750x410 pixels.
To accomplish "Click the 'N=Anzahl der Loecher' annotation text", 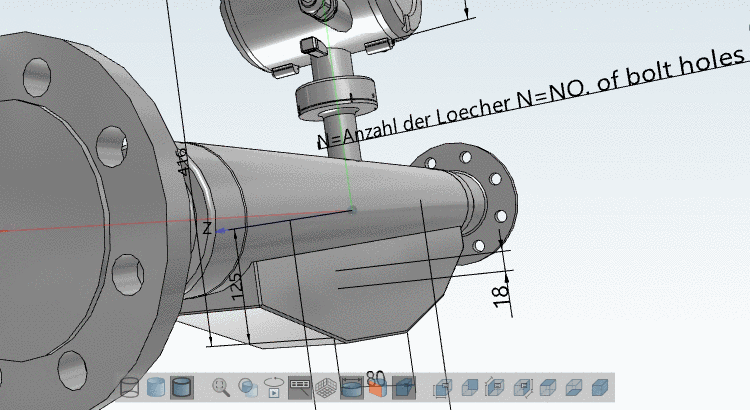I will coord(415,121).
